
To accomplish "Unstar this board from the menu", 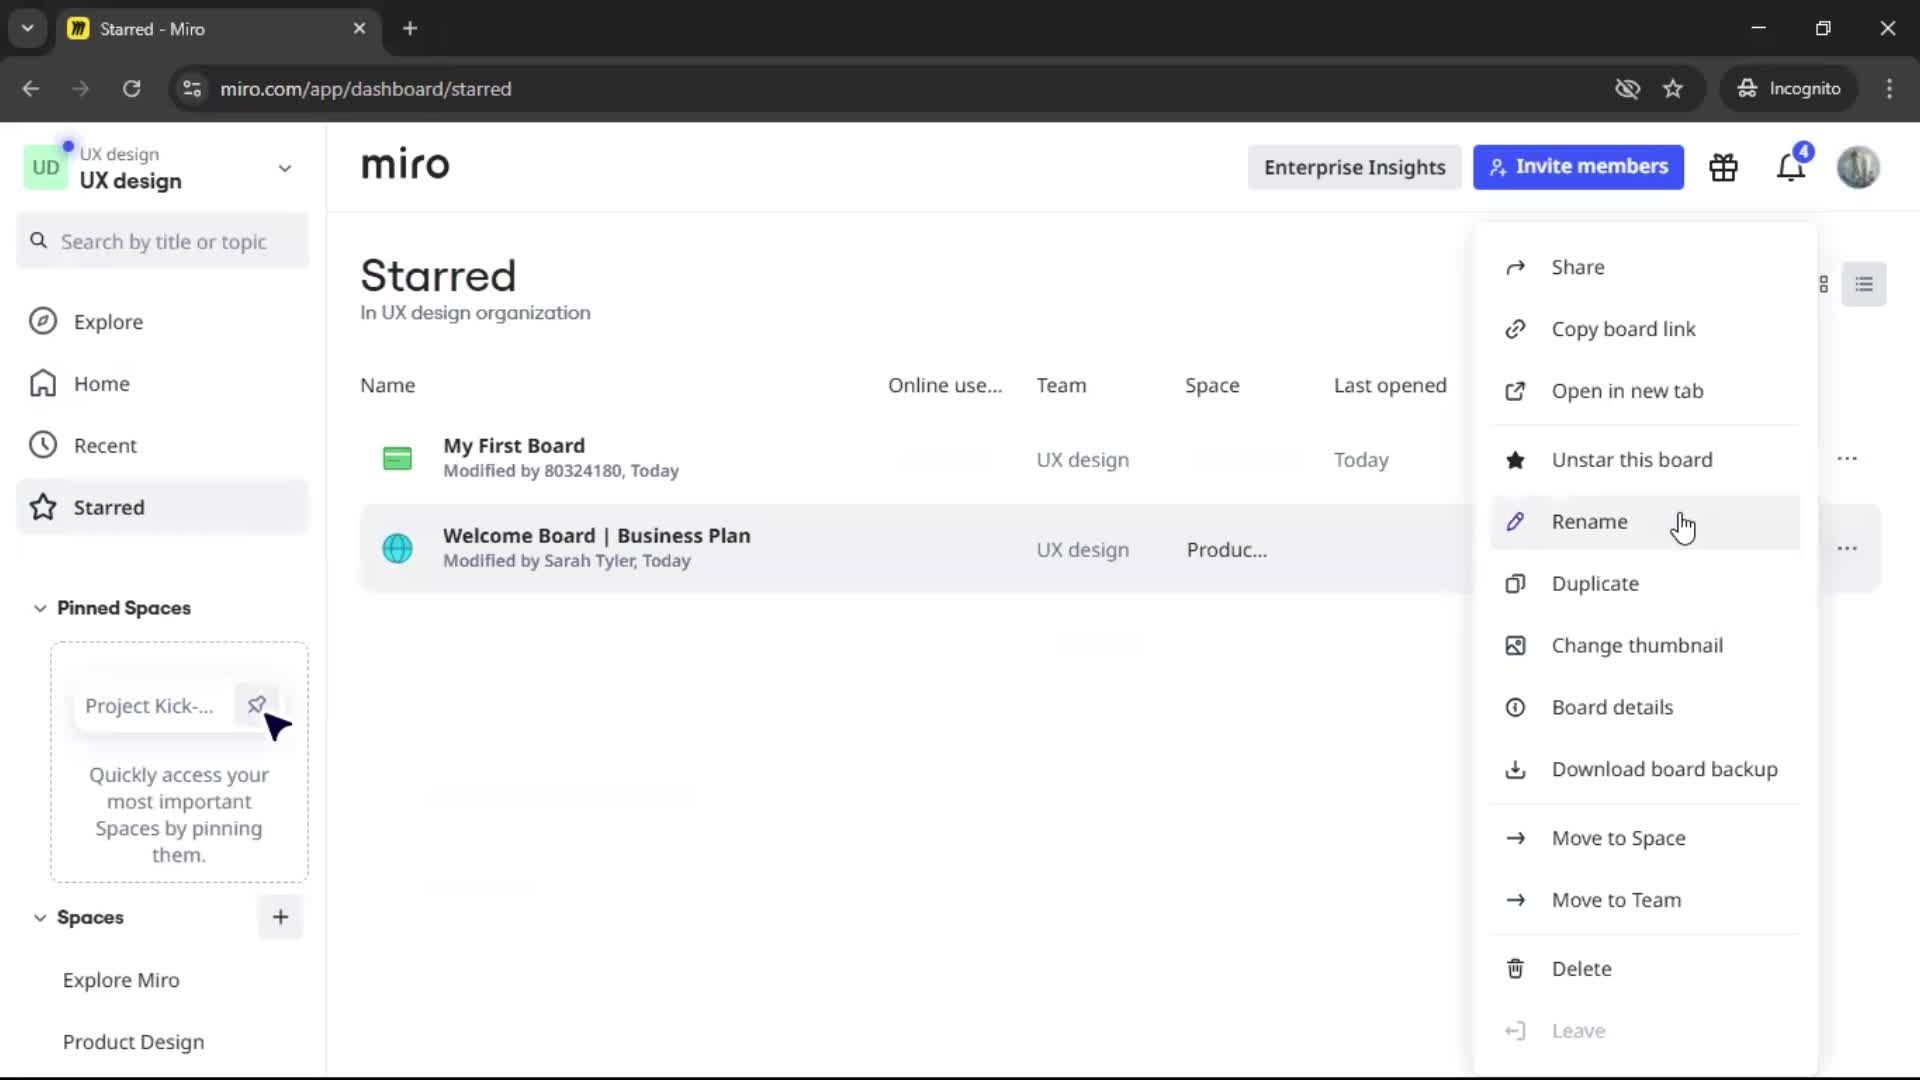I will click(1645, 460).
